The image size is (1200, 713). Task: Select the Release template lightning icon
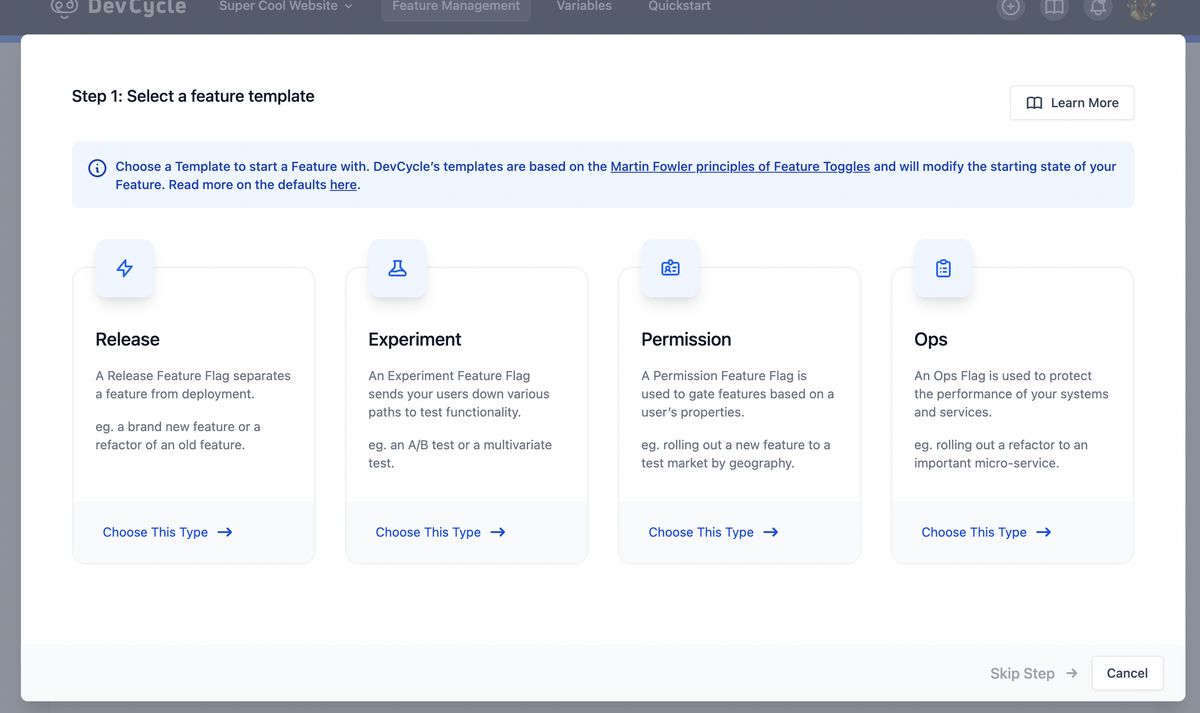[x=124, y=268]
